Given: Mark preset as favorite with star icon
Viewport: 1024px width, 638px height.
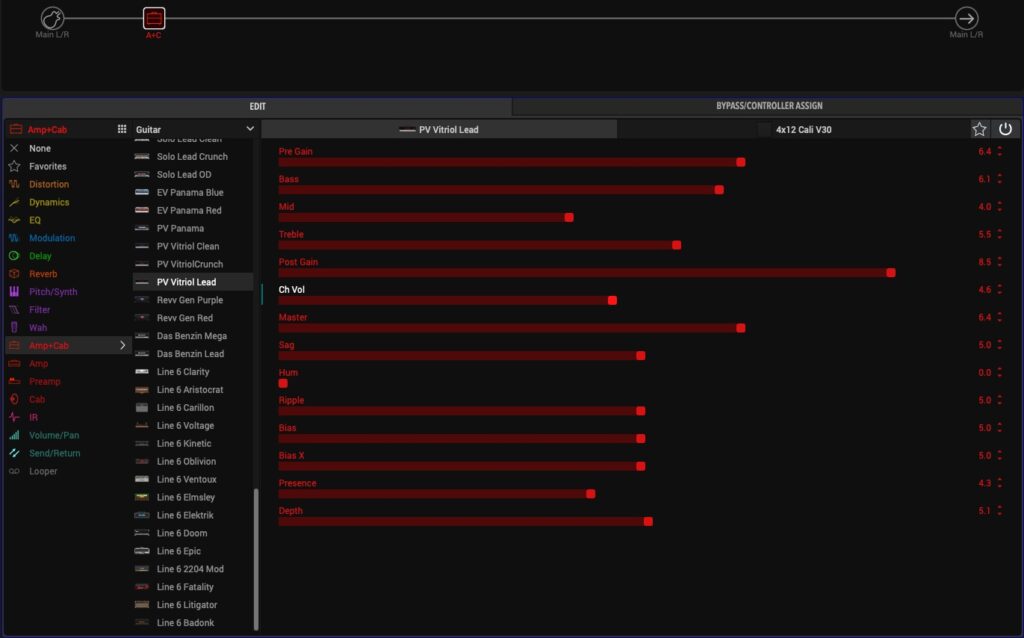Looking at the screenshot, I should pos(979,129).
